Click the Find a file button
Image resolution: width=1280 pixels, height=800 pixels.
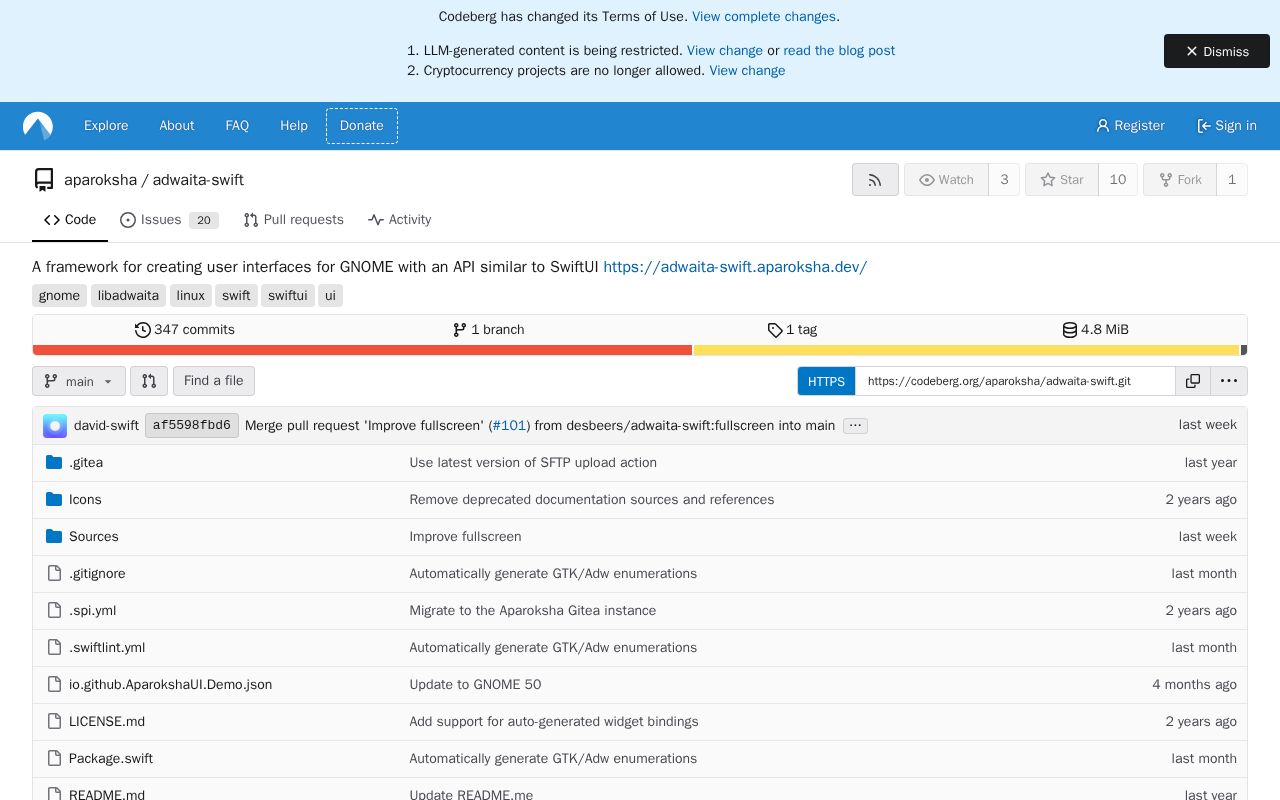tap(214, 381)
